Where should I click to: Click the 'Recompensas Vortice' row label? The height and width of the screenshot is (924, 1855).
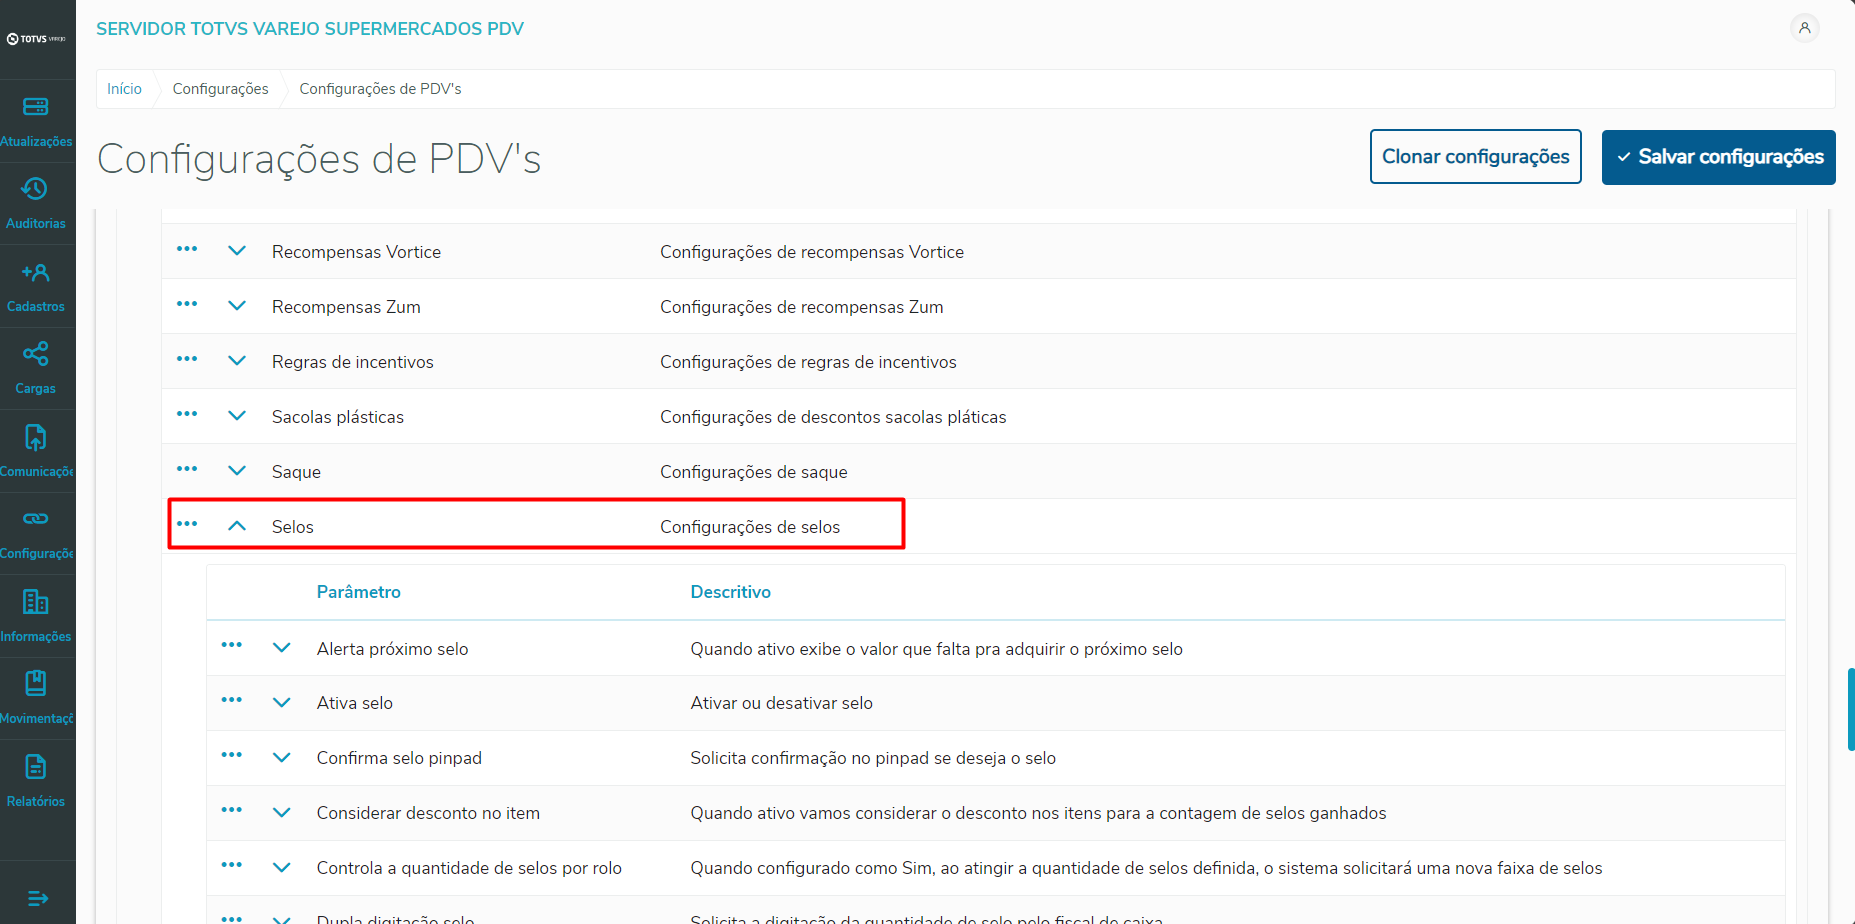pyautogui.click(x=356, y=252)
